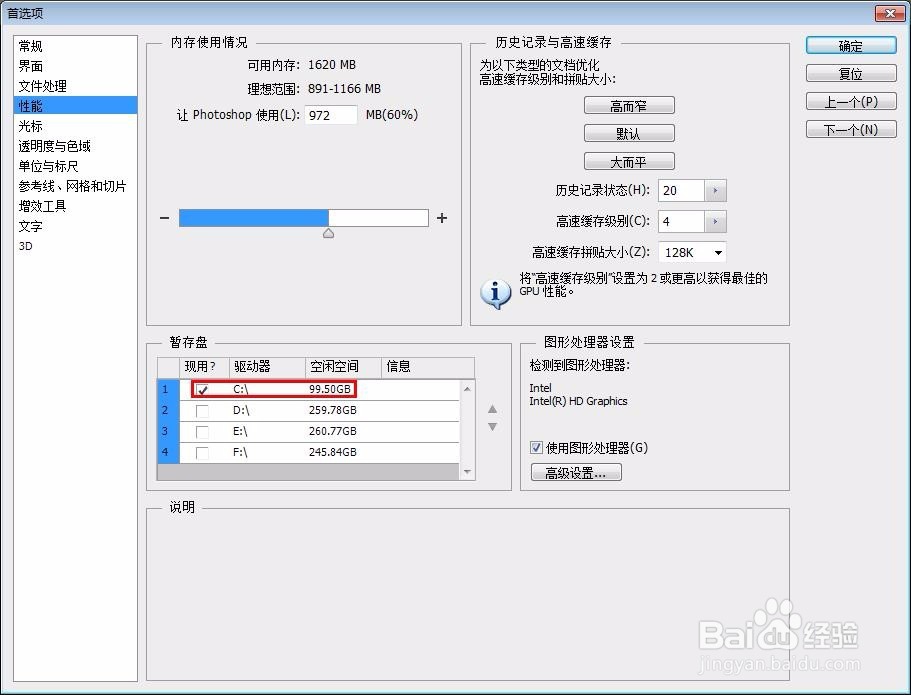Click the 复位 button

coord(851,74)
